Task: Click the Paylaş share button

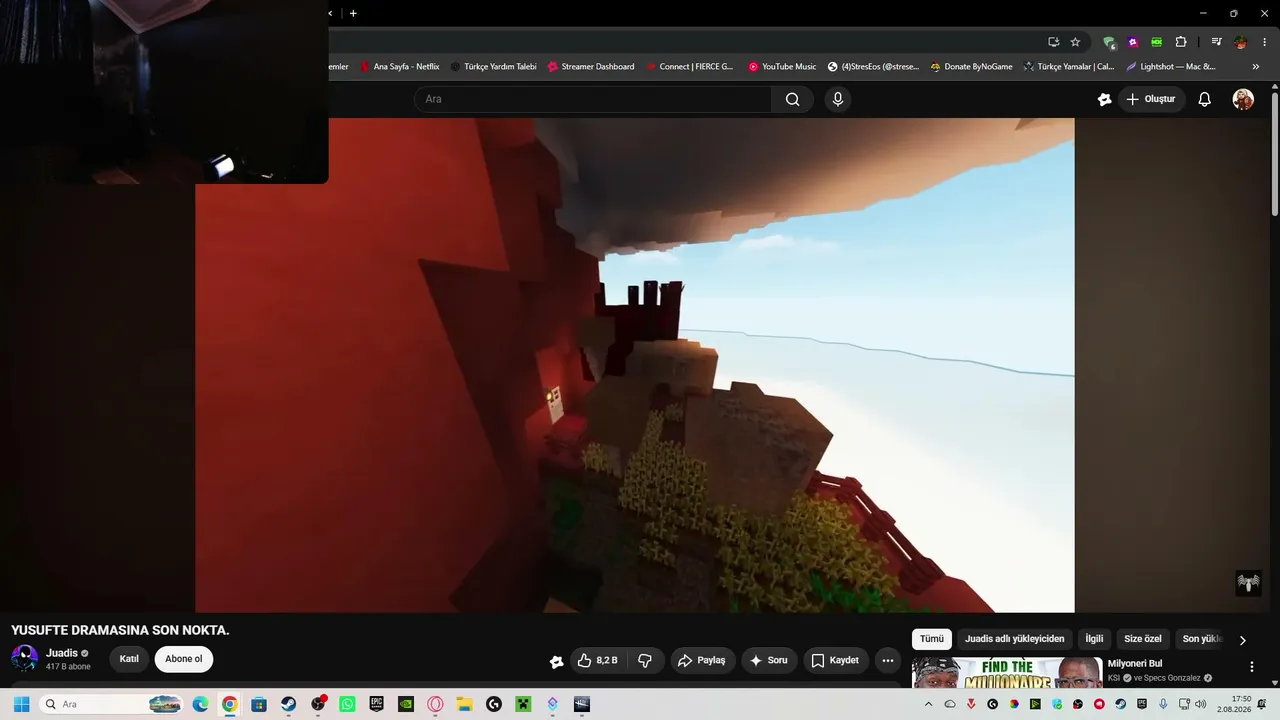Action: (x=702, y=660)
